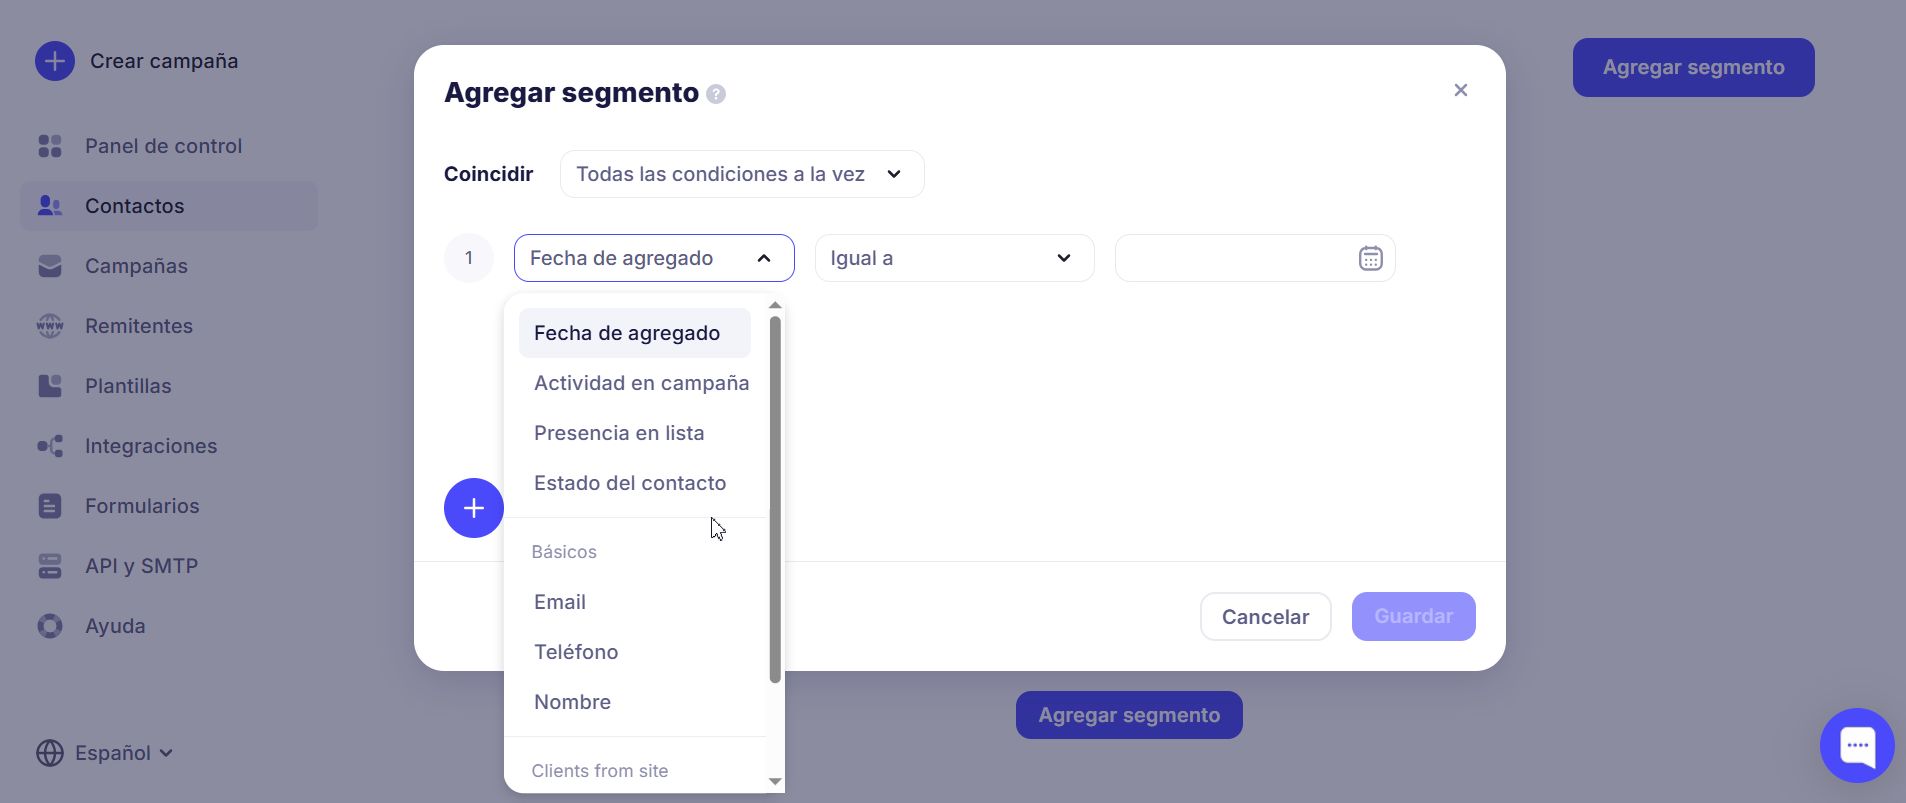1906x803 pixels.
Task: Select the Contactos people icon
Action: click(49, 206)
